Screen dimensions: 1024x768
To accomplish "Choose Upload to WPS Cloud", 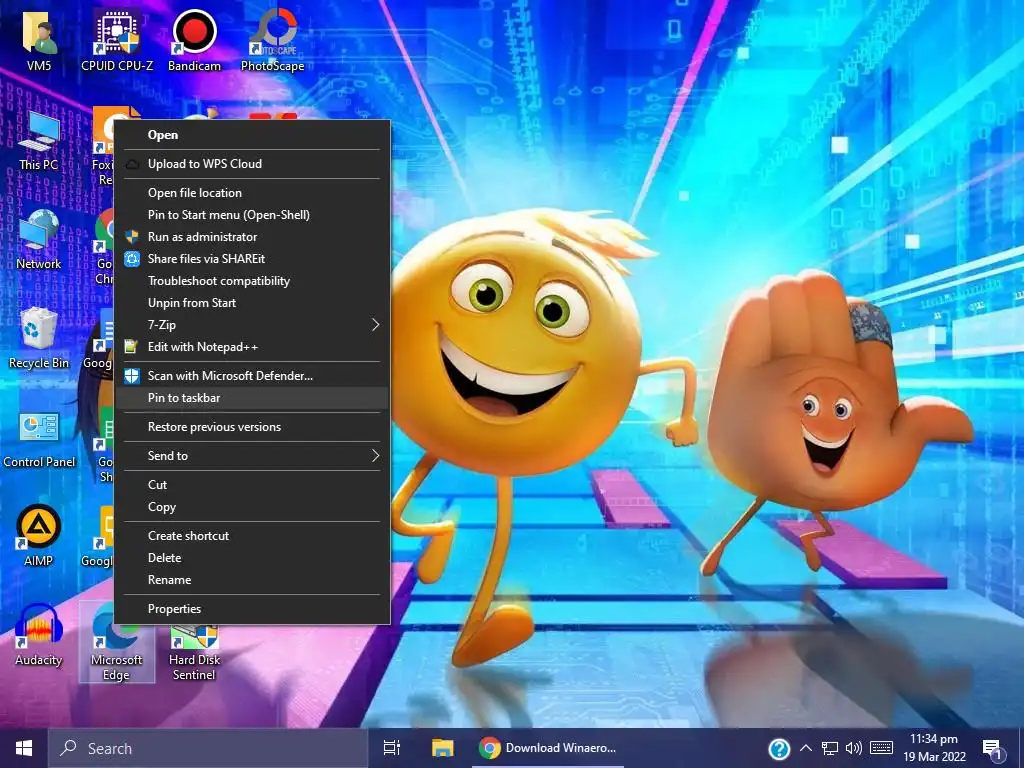I will click(x=252, y=164).
